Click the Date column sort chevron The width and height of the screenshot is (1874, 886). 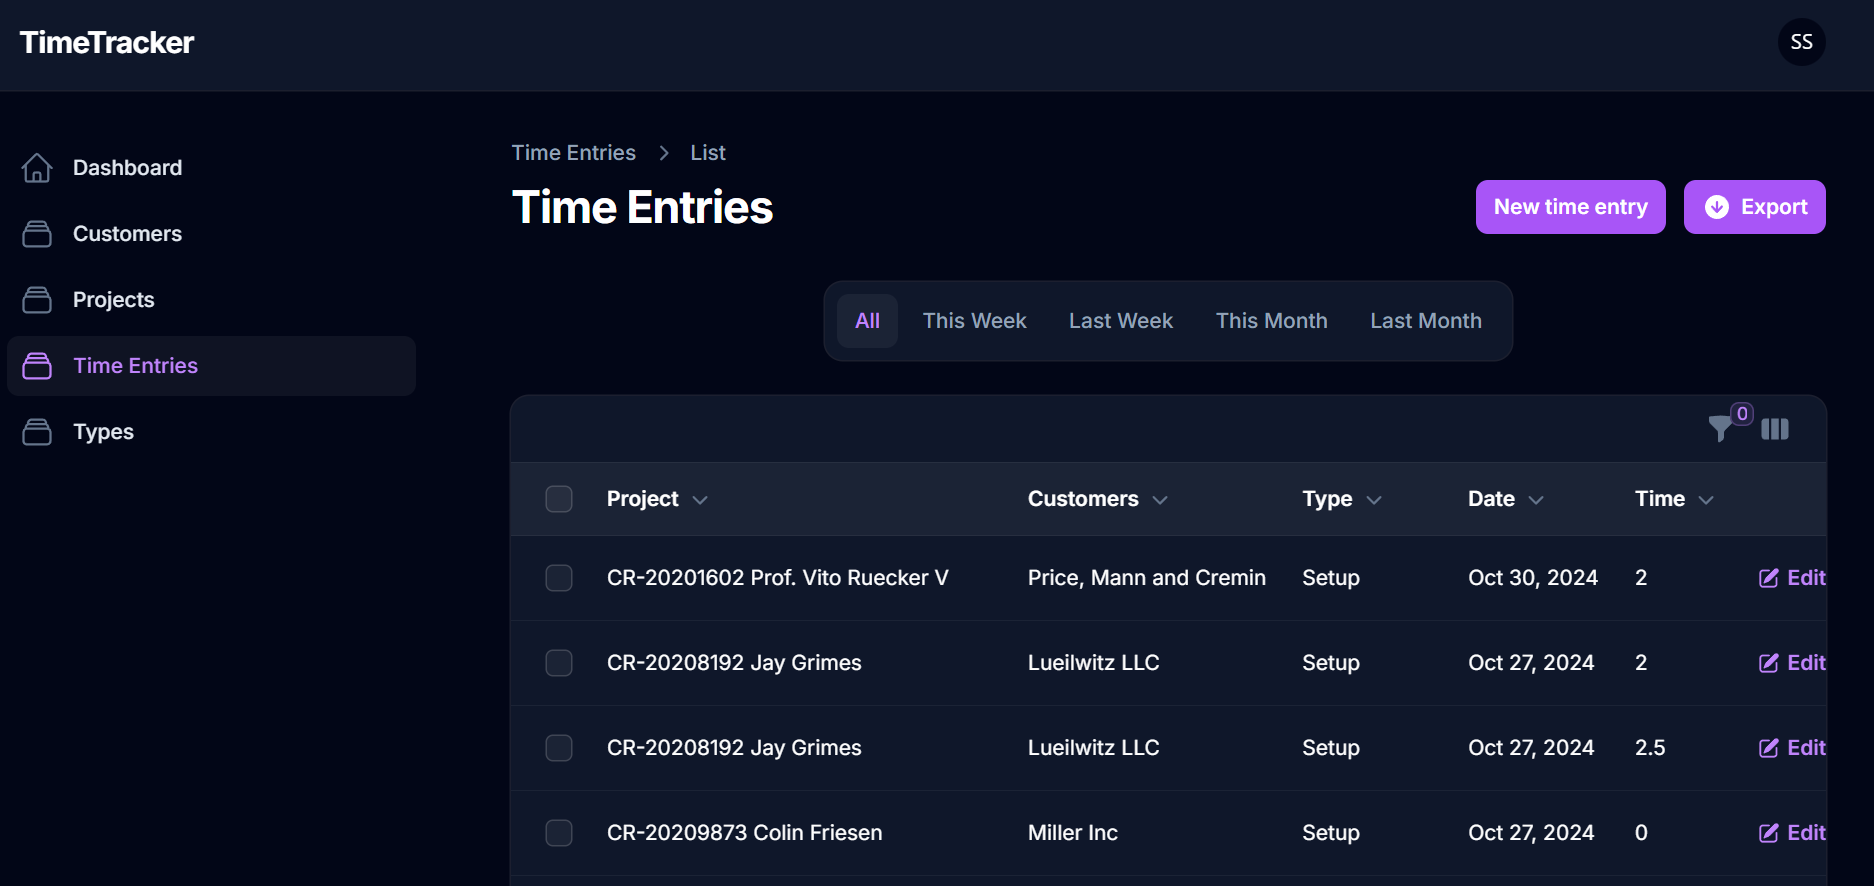(1536, 500)
